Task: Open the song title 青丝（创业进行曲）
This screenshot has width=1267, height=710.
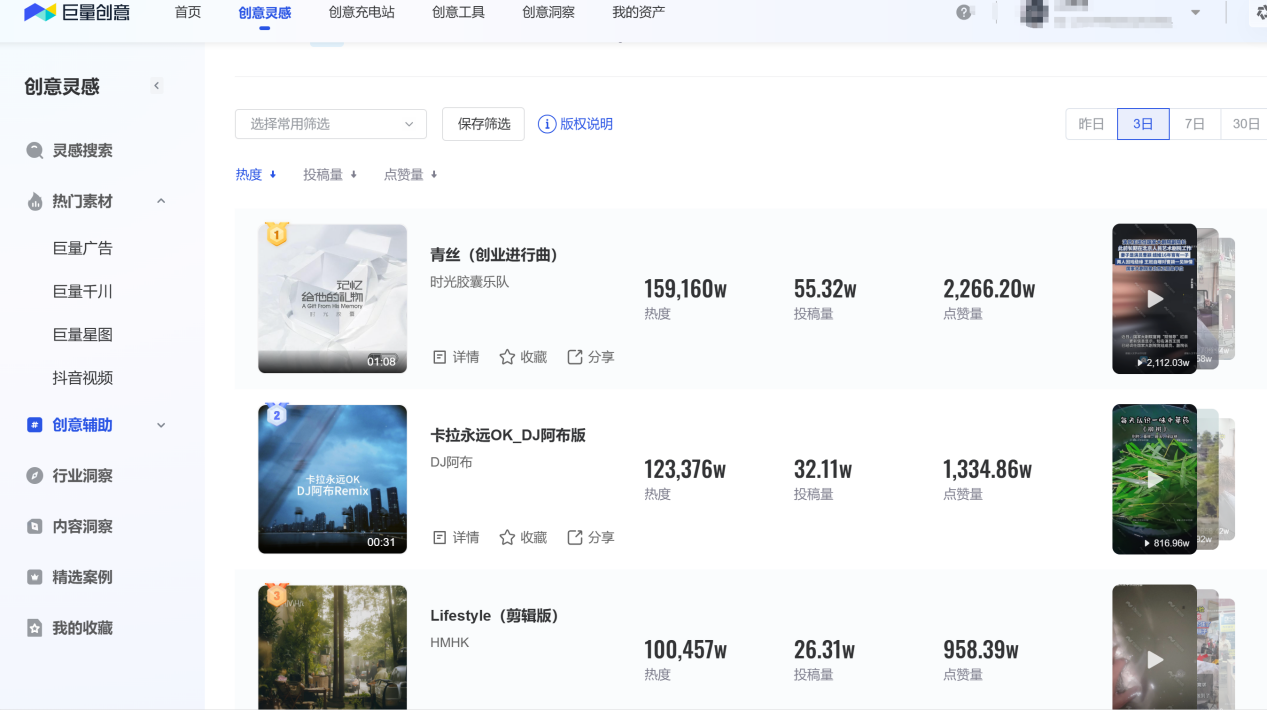Action: pyautogui.click(x=494, y=255)
